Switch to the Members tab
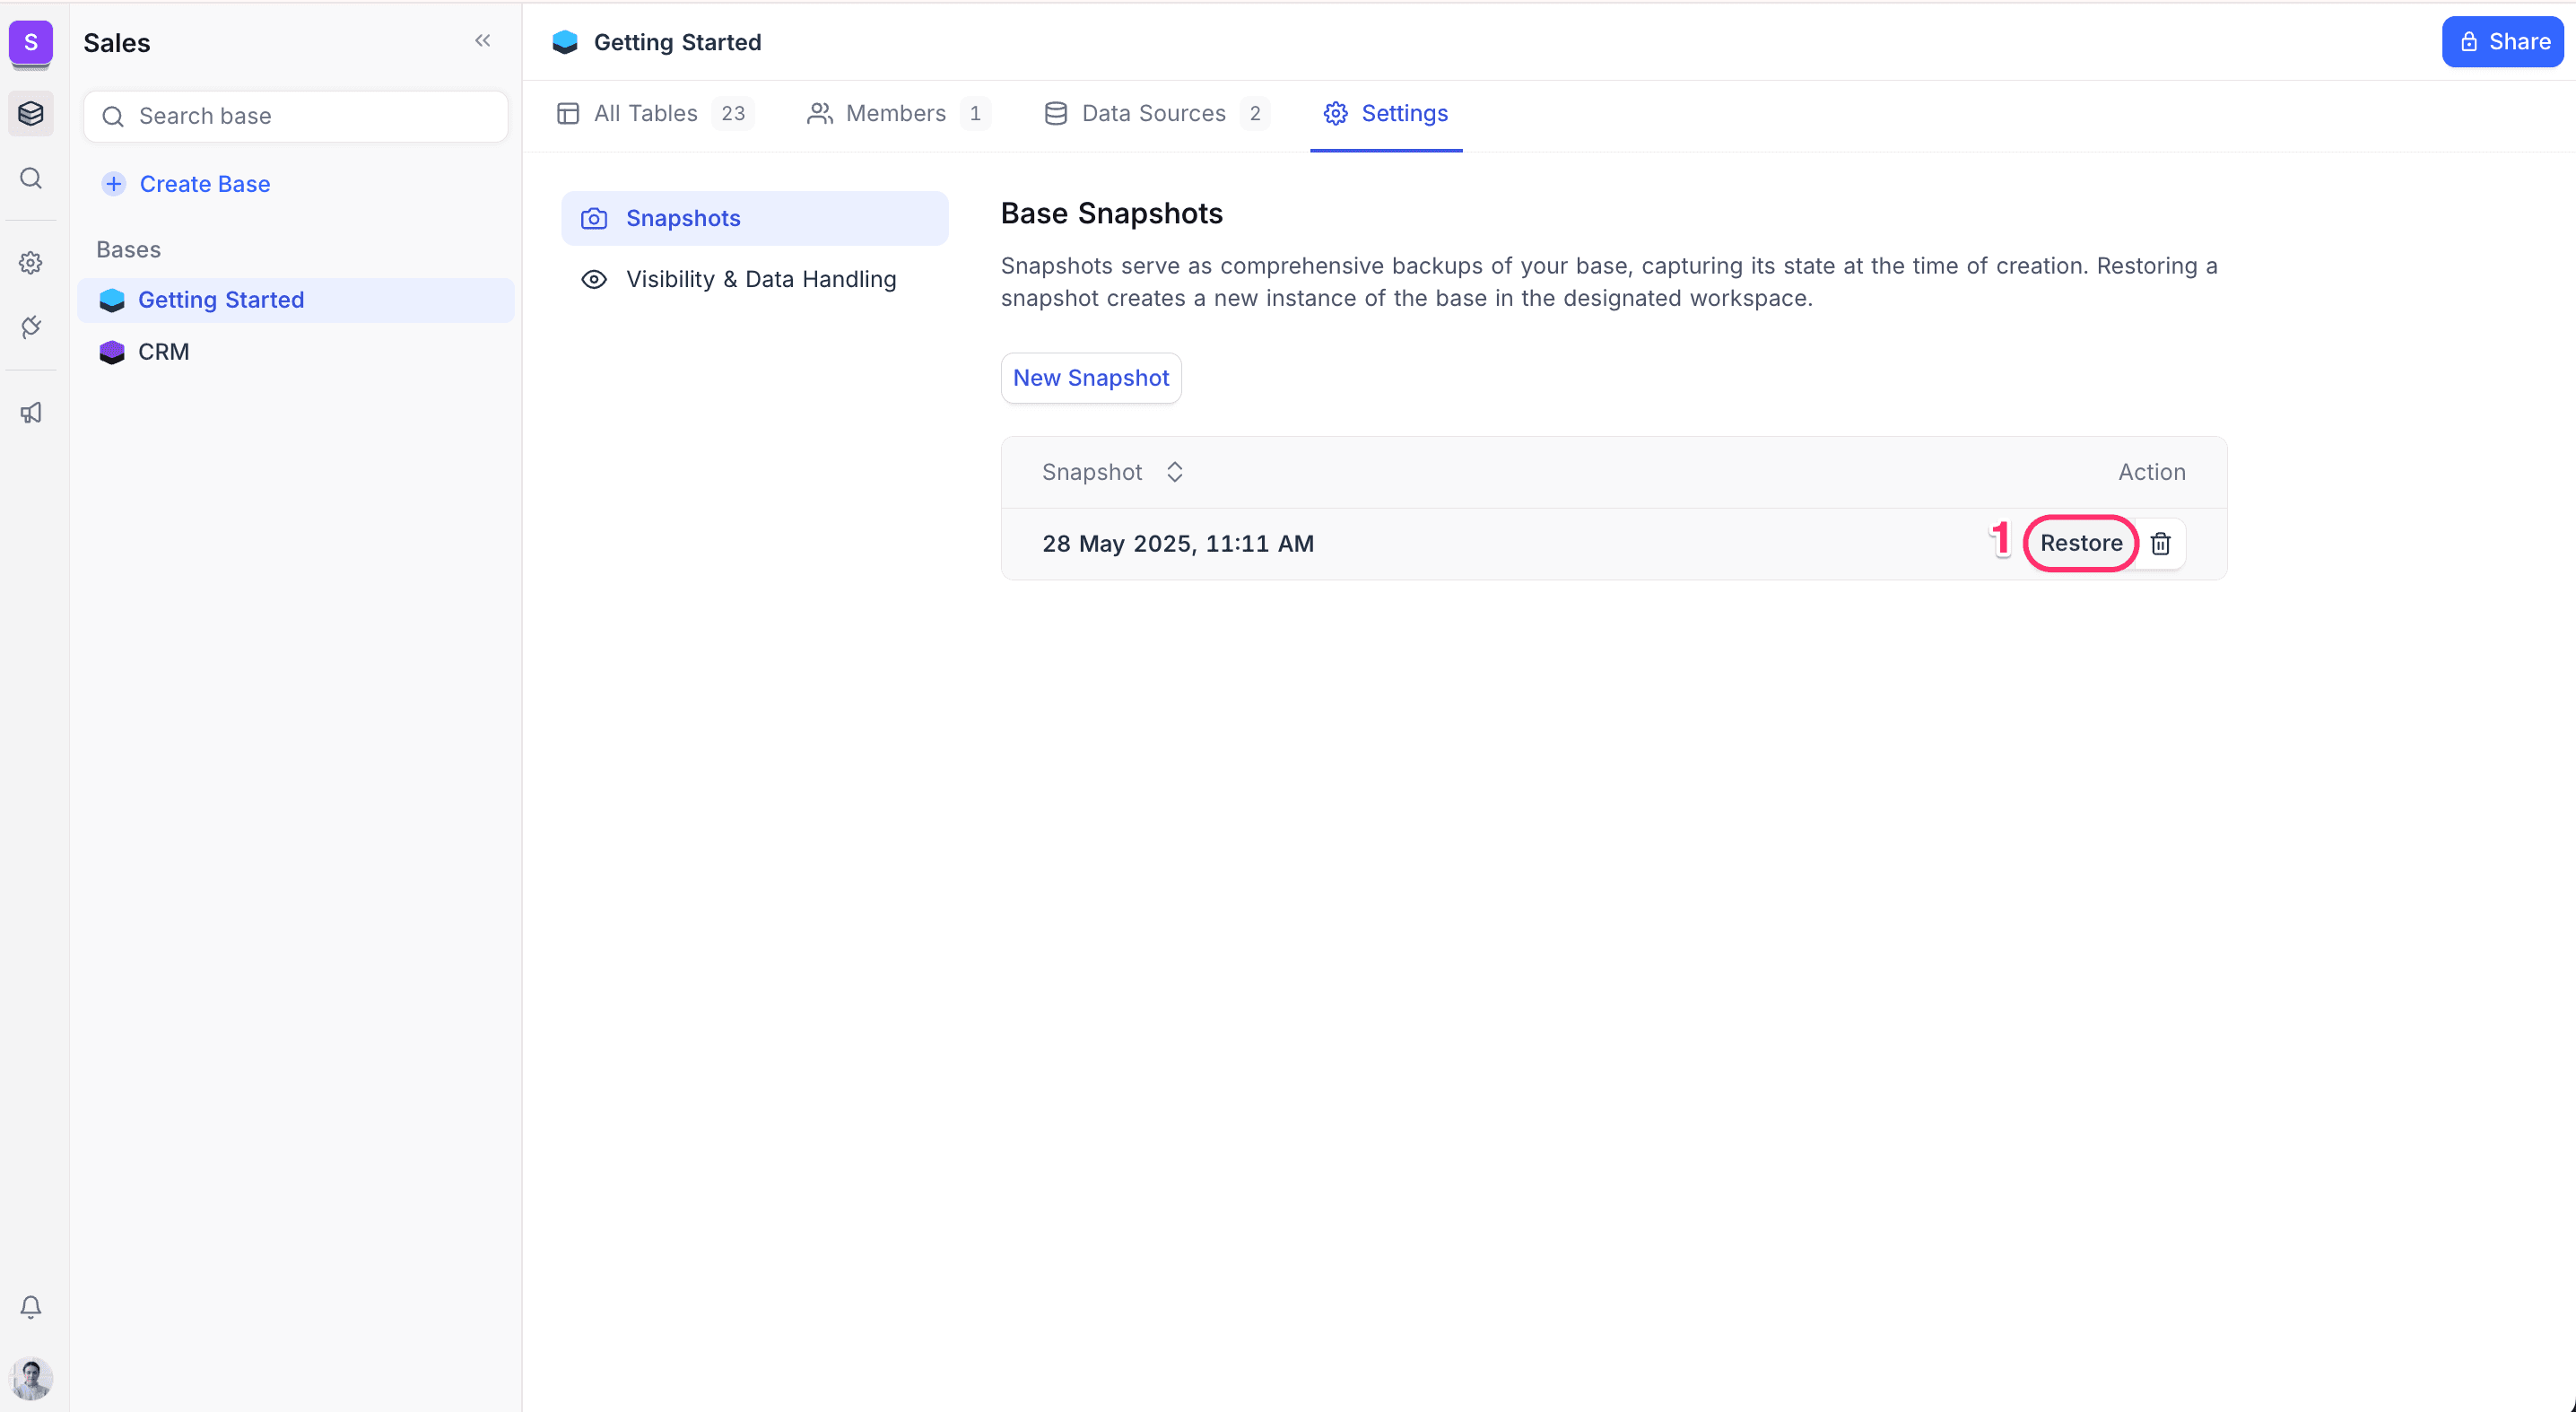The height and width of the screenshot is (1412, 2576). (x=897, y=113)
